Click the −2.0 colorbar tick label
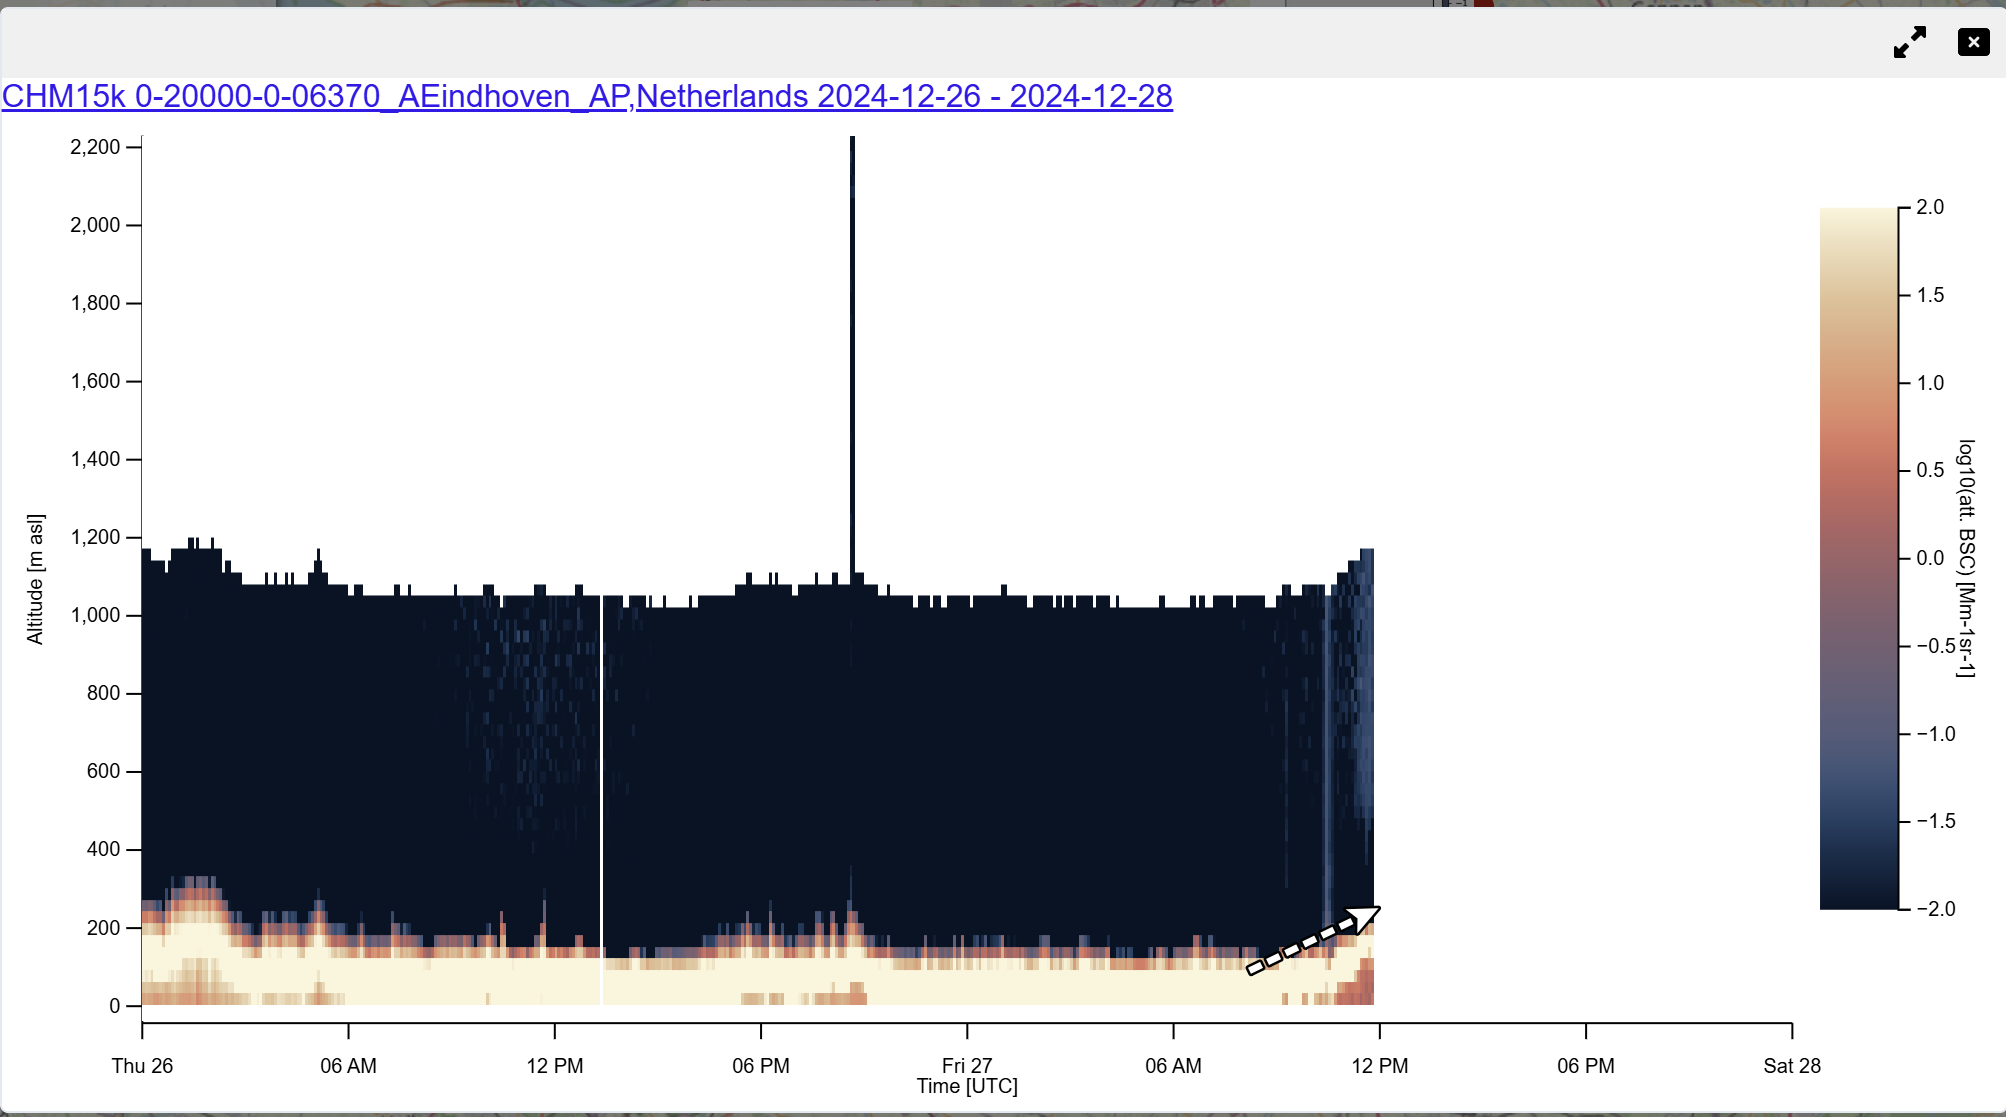The height and width of the screenshot is (1117, 2006). coord(1935,909)
